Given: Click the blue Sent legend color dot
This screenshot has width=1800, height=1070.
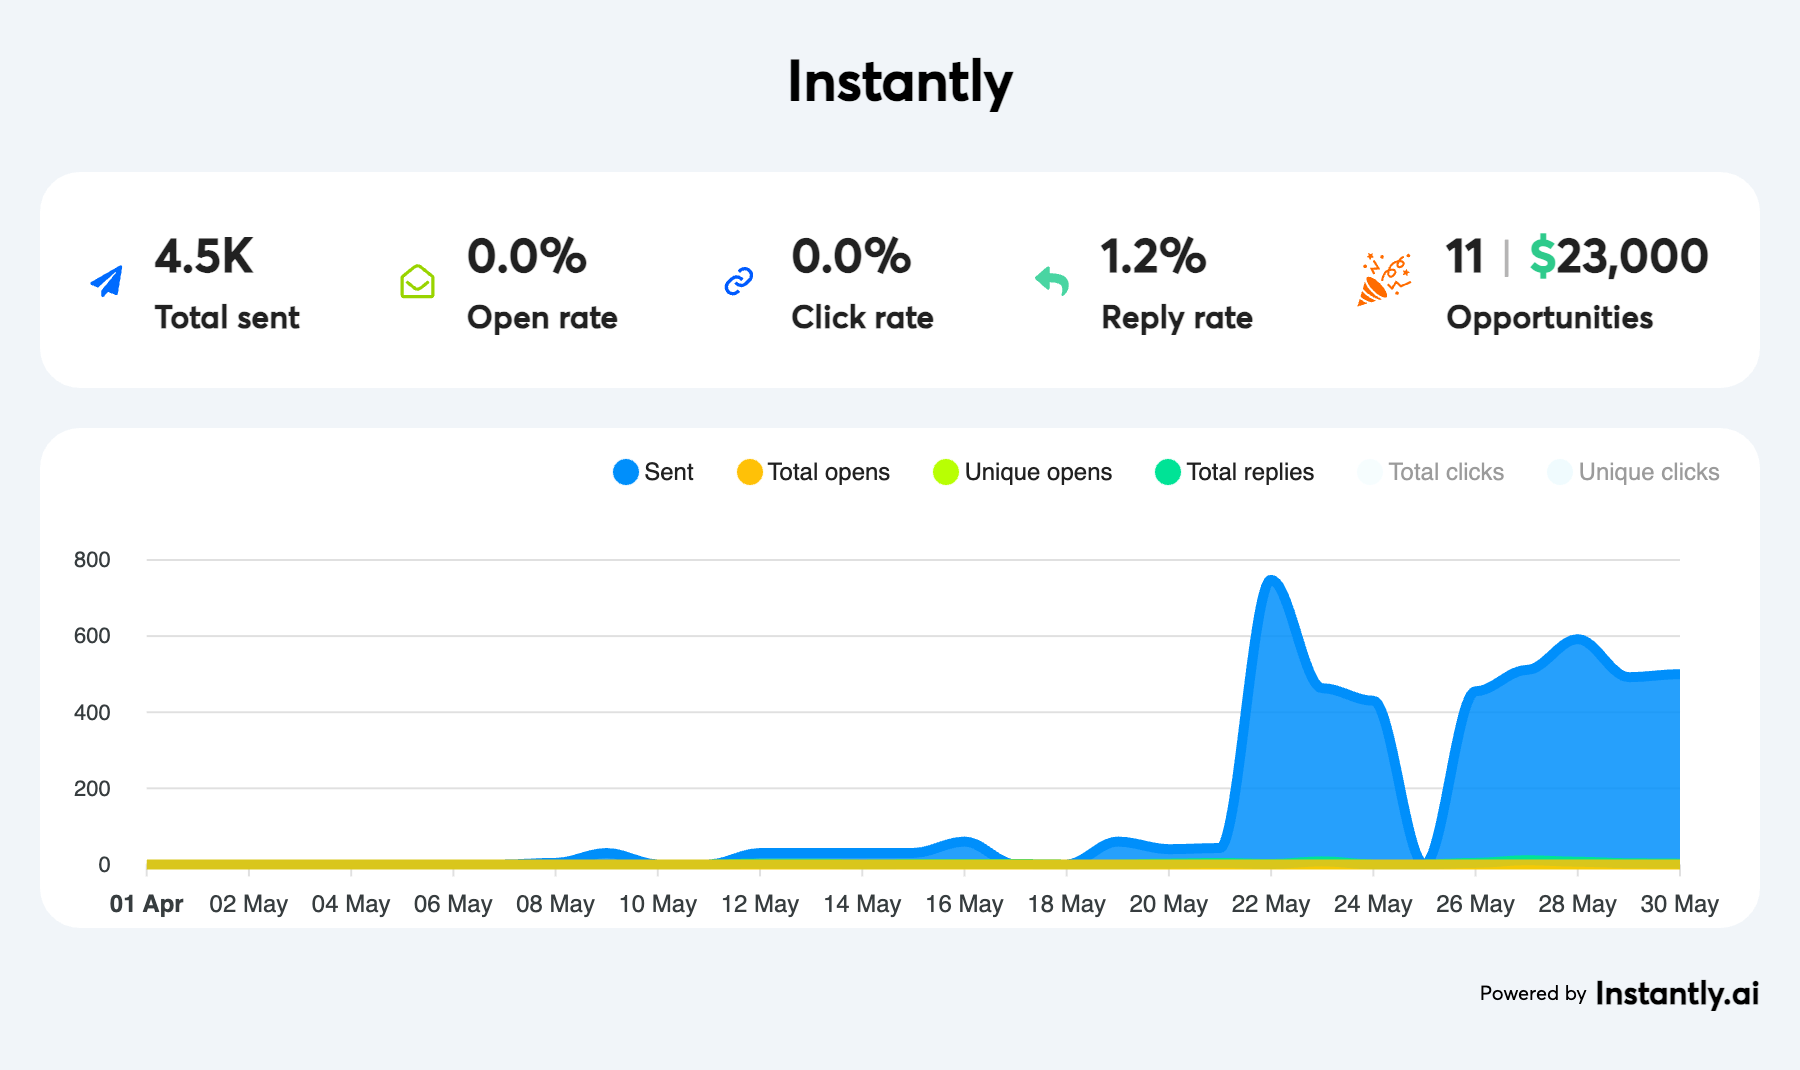Looking at the screenshot, I should tap(626, 472).
